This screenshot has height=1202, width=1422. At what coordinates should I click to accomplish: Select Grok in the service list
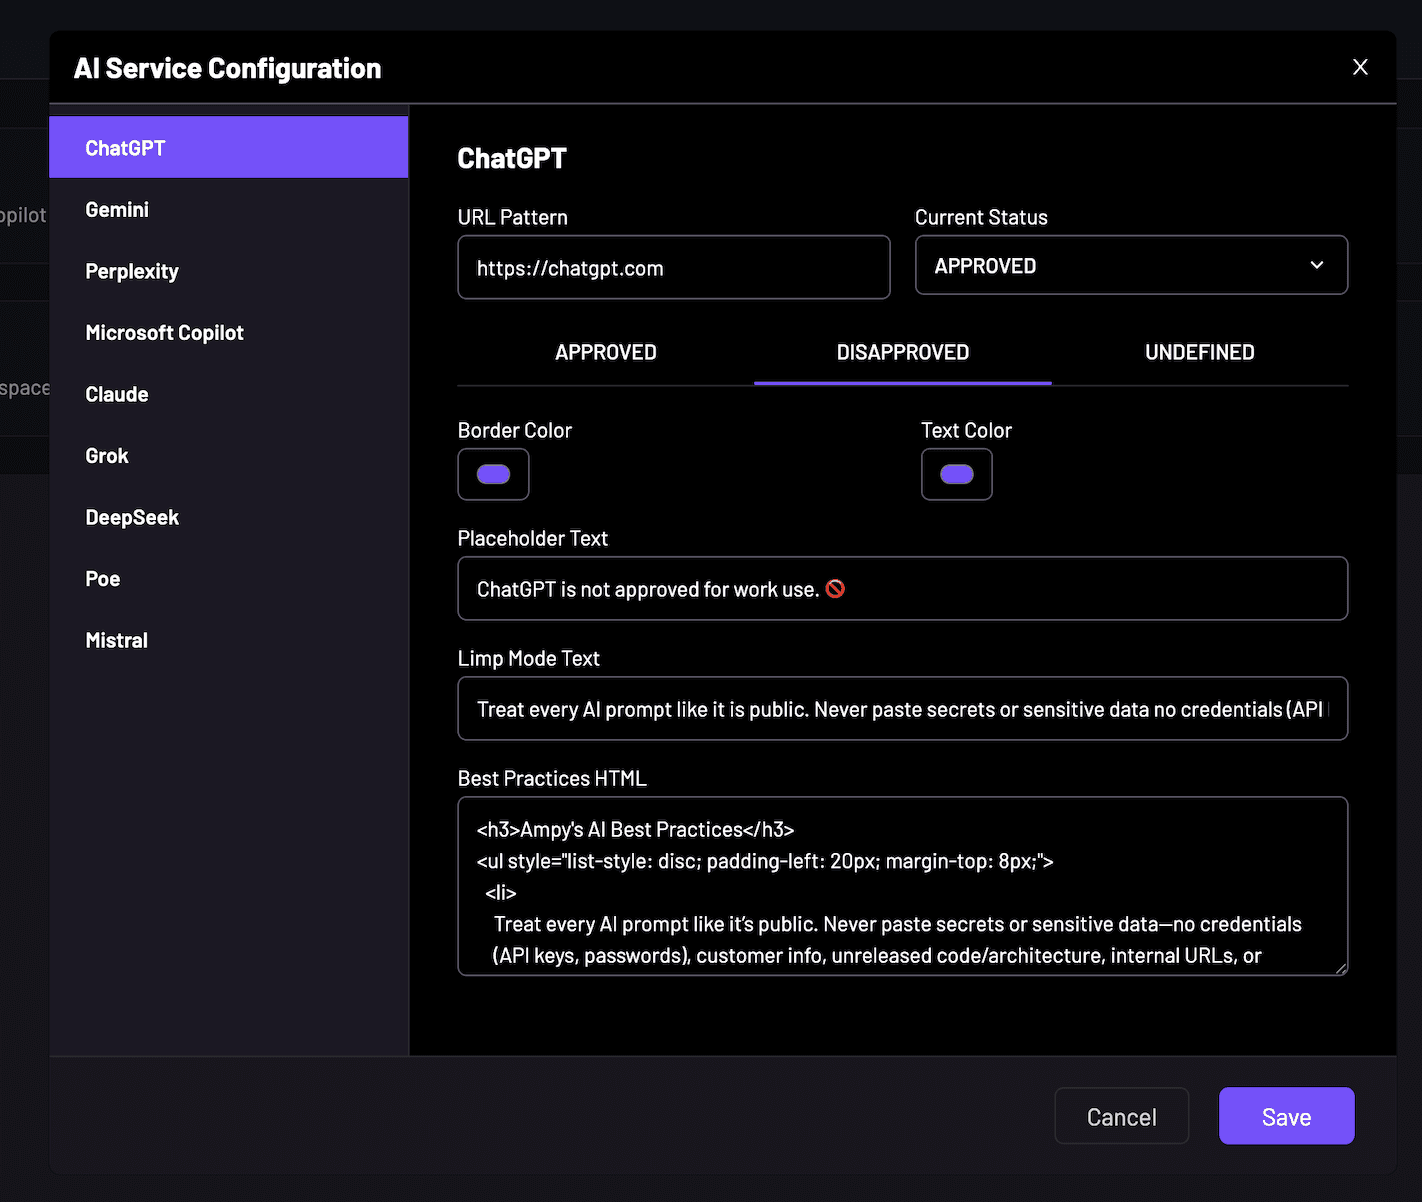(229, 455)
